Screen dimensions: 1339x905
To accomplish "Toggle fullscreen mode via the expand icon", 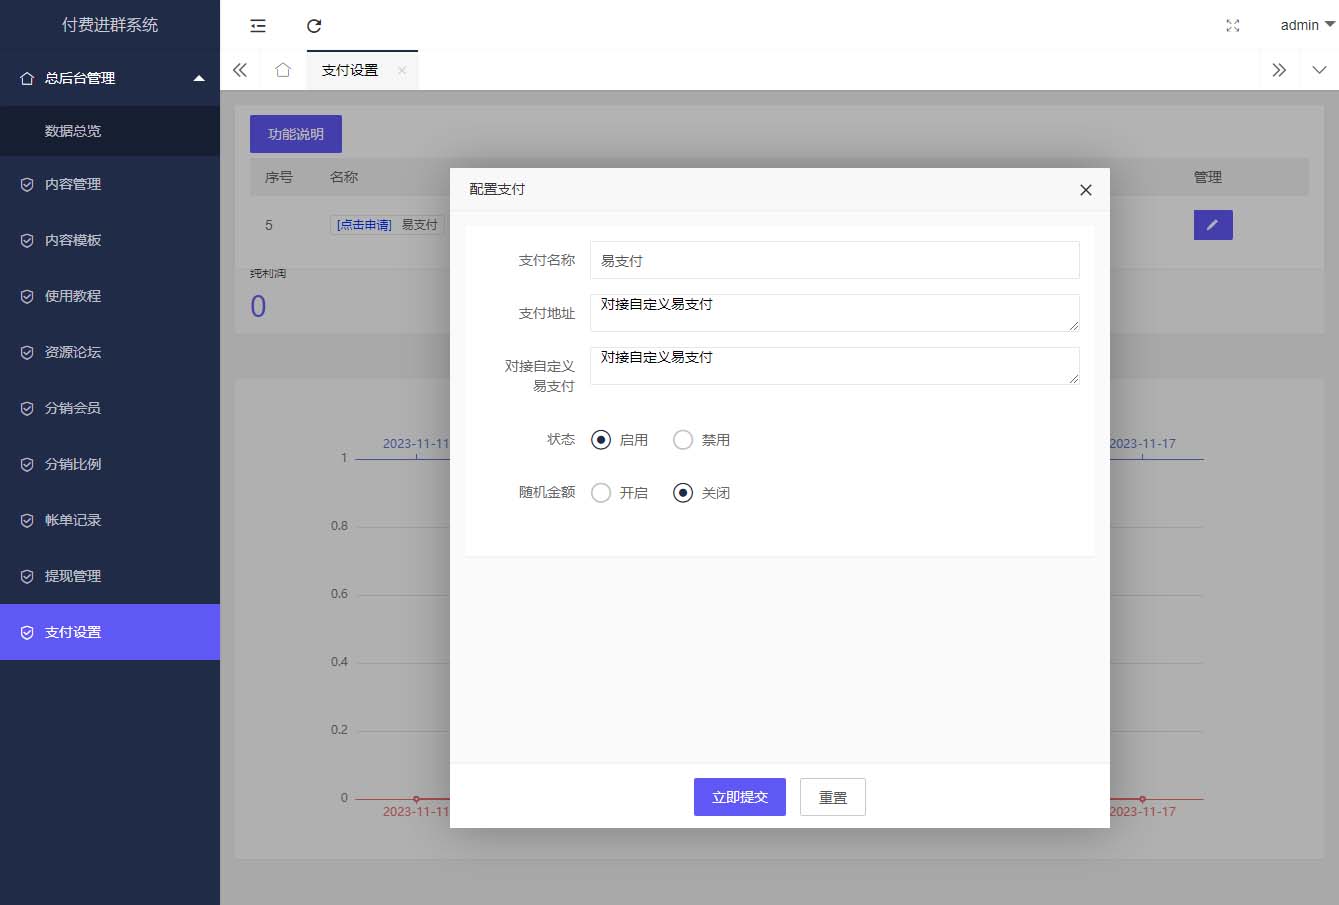I will coord(1232,26).
